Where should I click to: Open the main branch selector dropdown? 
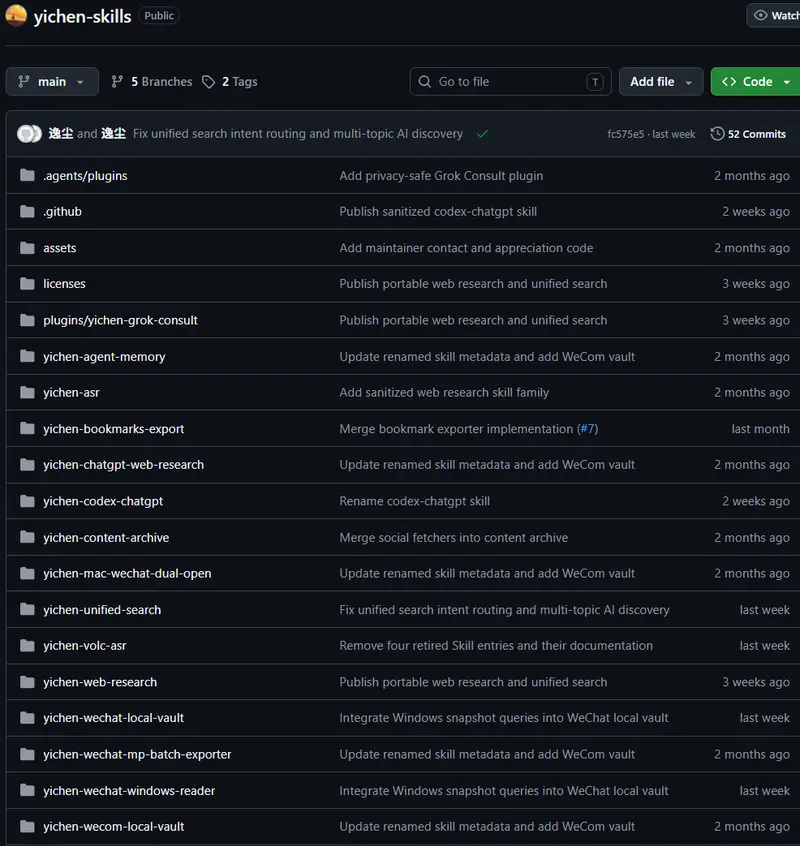tap(52, 81)
